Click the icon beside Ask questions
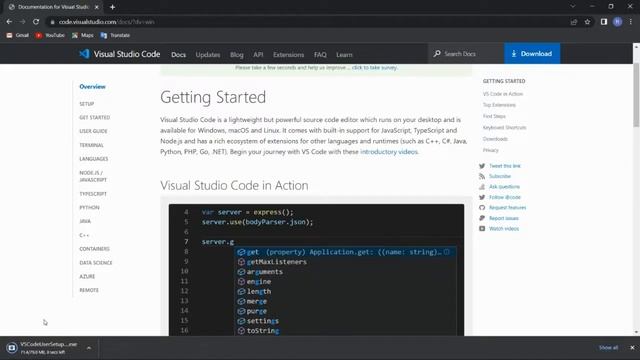 (482, 187)
